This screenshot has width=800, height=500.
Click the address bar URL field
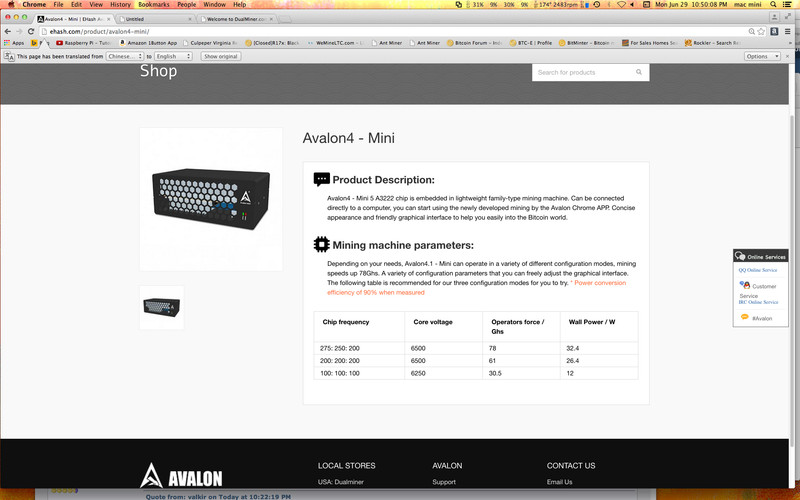(x=393, y=31)
